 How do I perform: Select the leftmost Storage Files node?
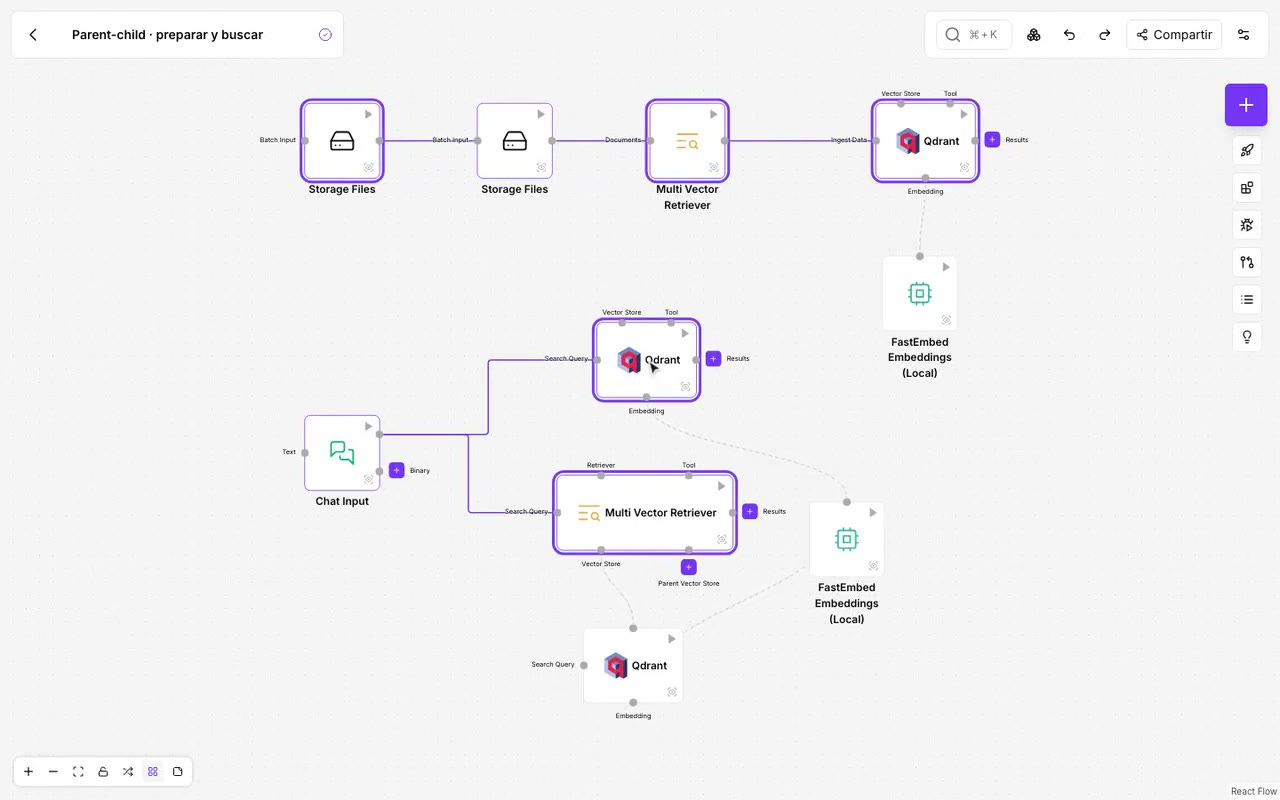tap(342, 141)
